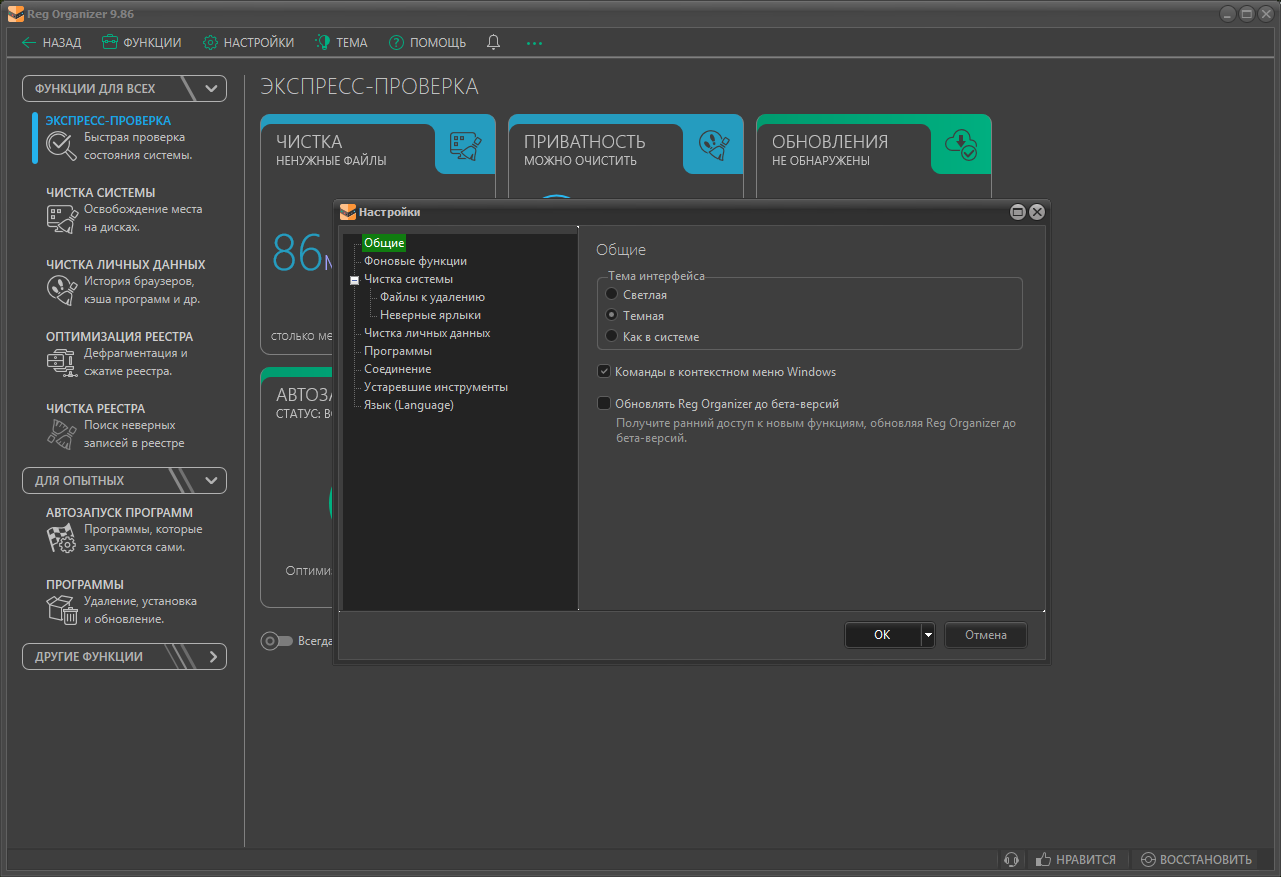The width and height of the screenshot is (1281, 877).
Task: Collapse the Чистка системы tree node
Action: [x=354, y=280]
